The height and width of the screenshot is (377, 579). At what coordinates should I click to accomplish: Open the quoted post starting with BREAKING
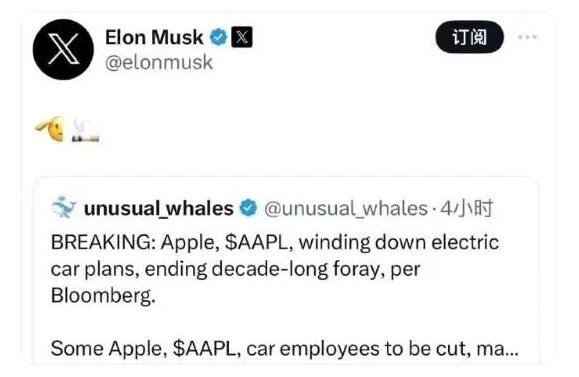tap(286, 270)
